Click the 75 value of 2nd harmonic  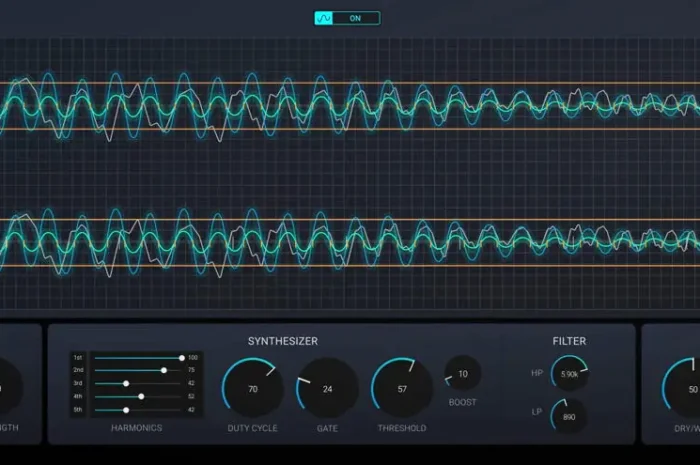(191, 370)
